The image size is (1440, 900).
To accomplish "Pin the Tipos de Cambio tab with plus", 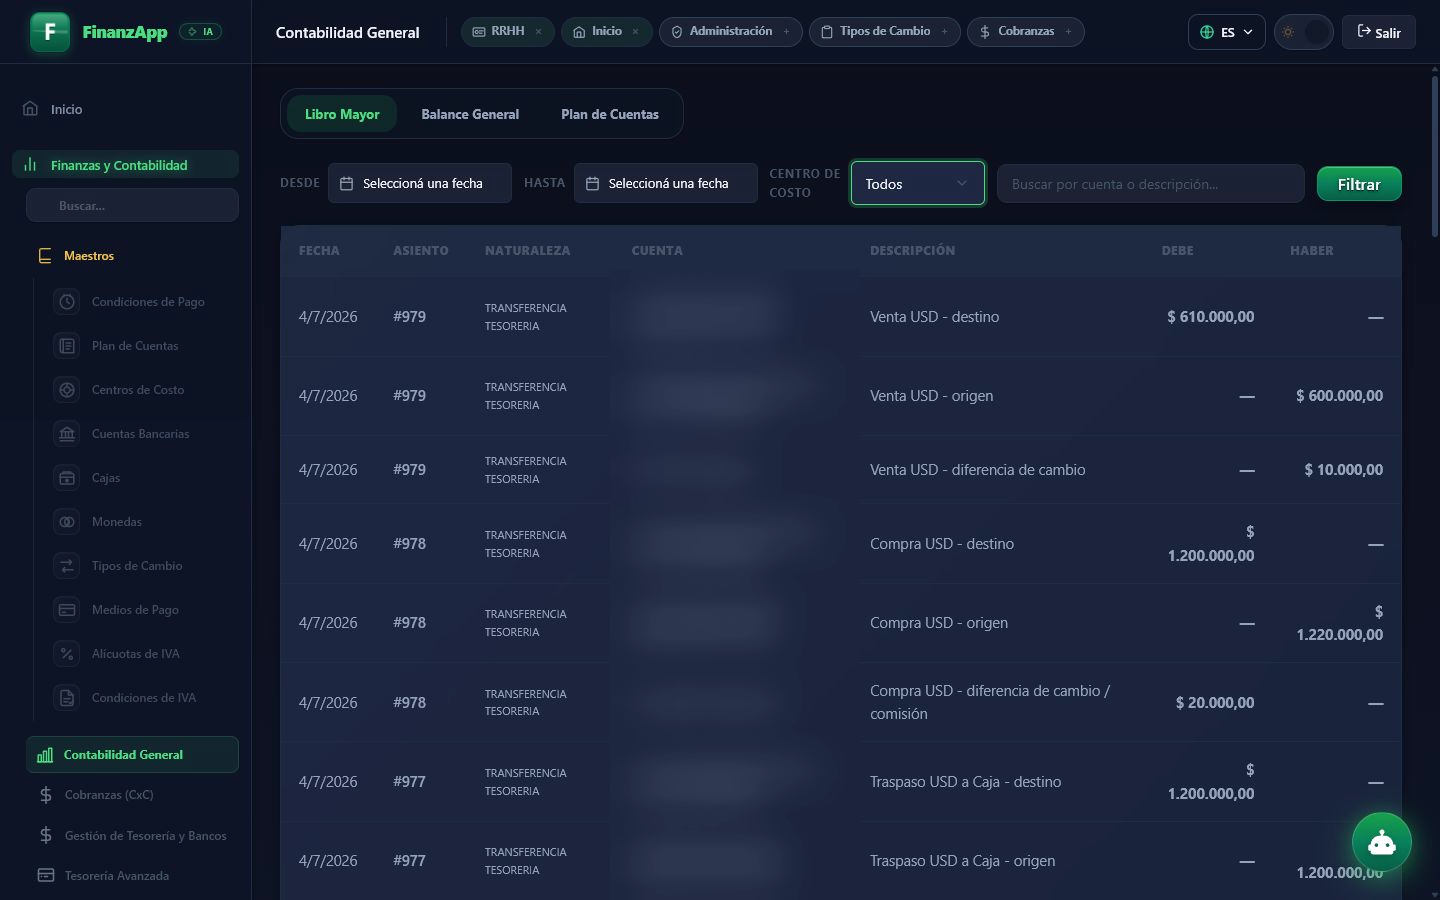I will point(945,32).
